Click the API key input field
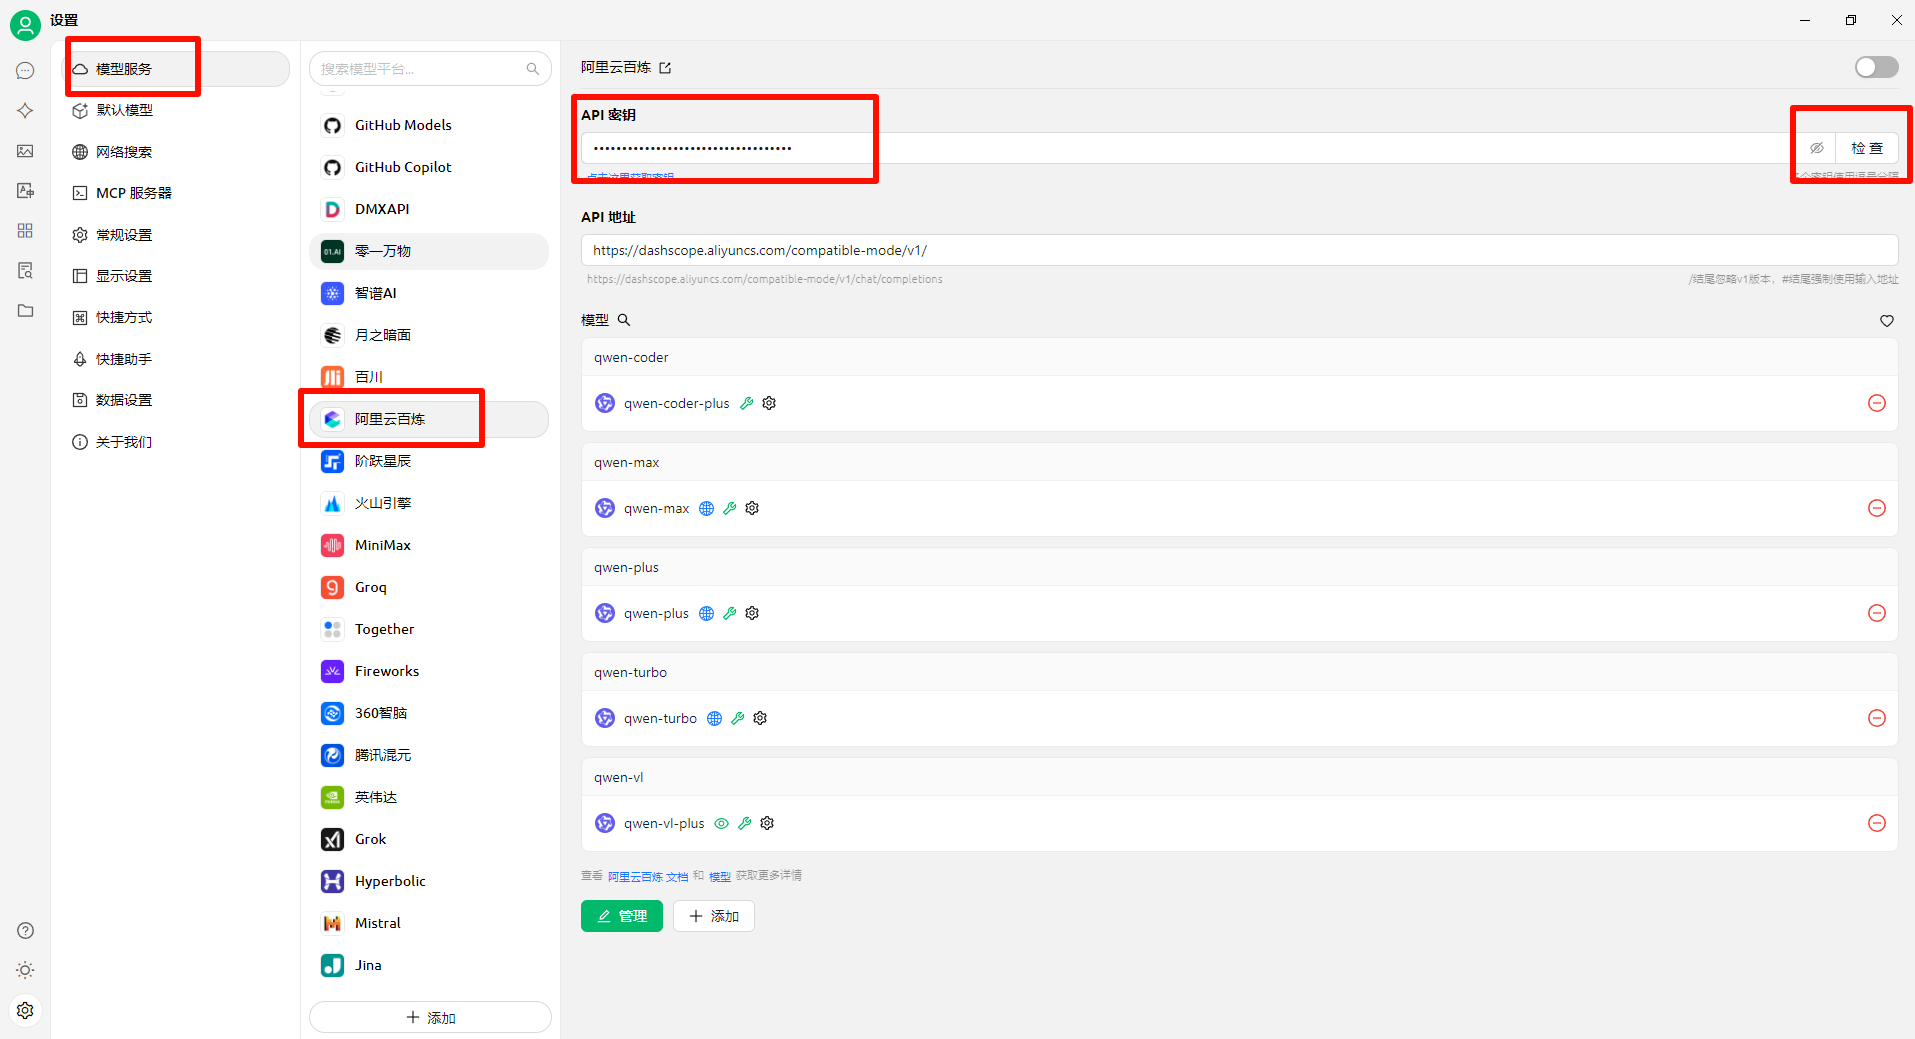The image size is (1915, 1039). click(1189, 148)
